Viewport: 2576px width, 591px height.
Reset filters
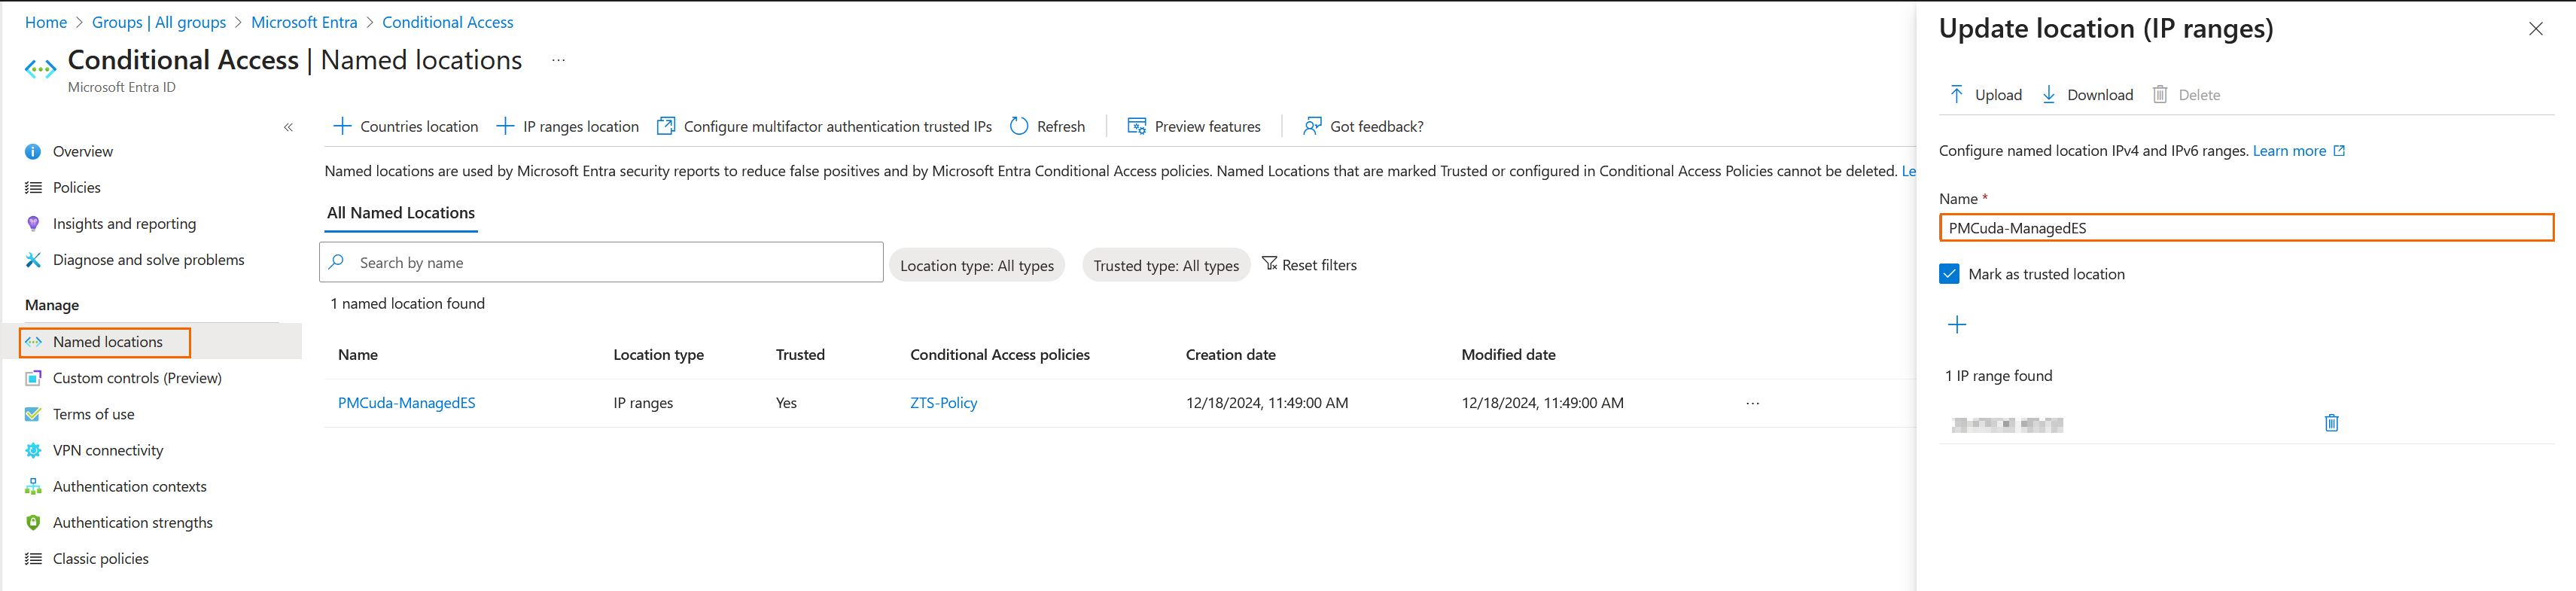pyautogui.click(x=1309, y=265)
